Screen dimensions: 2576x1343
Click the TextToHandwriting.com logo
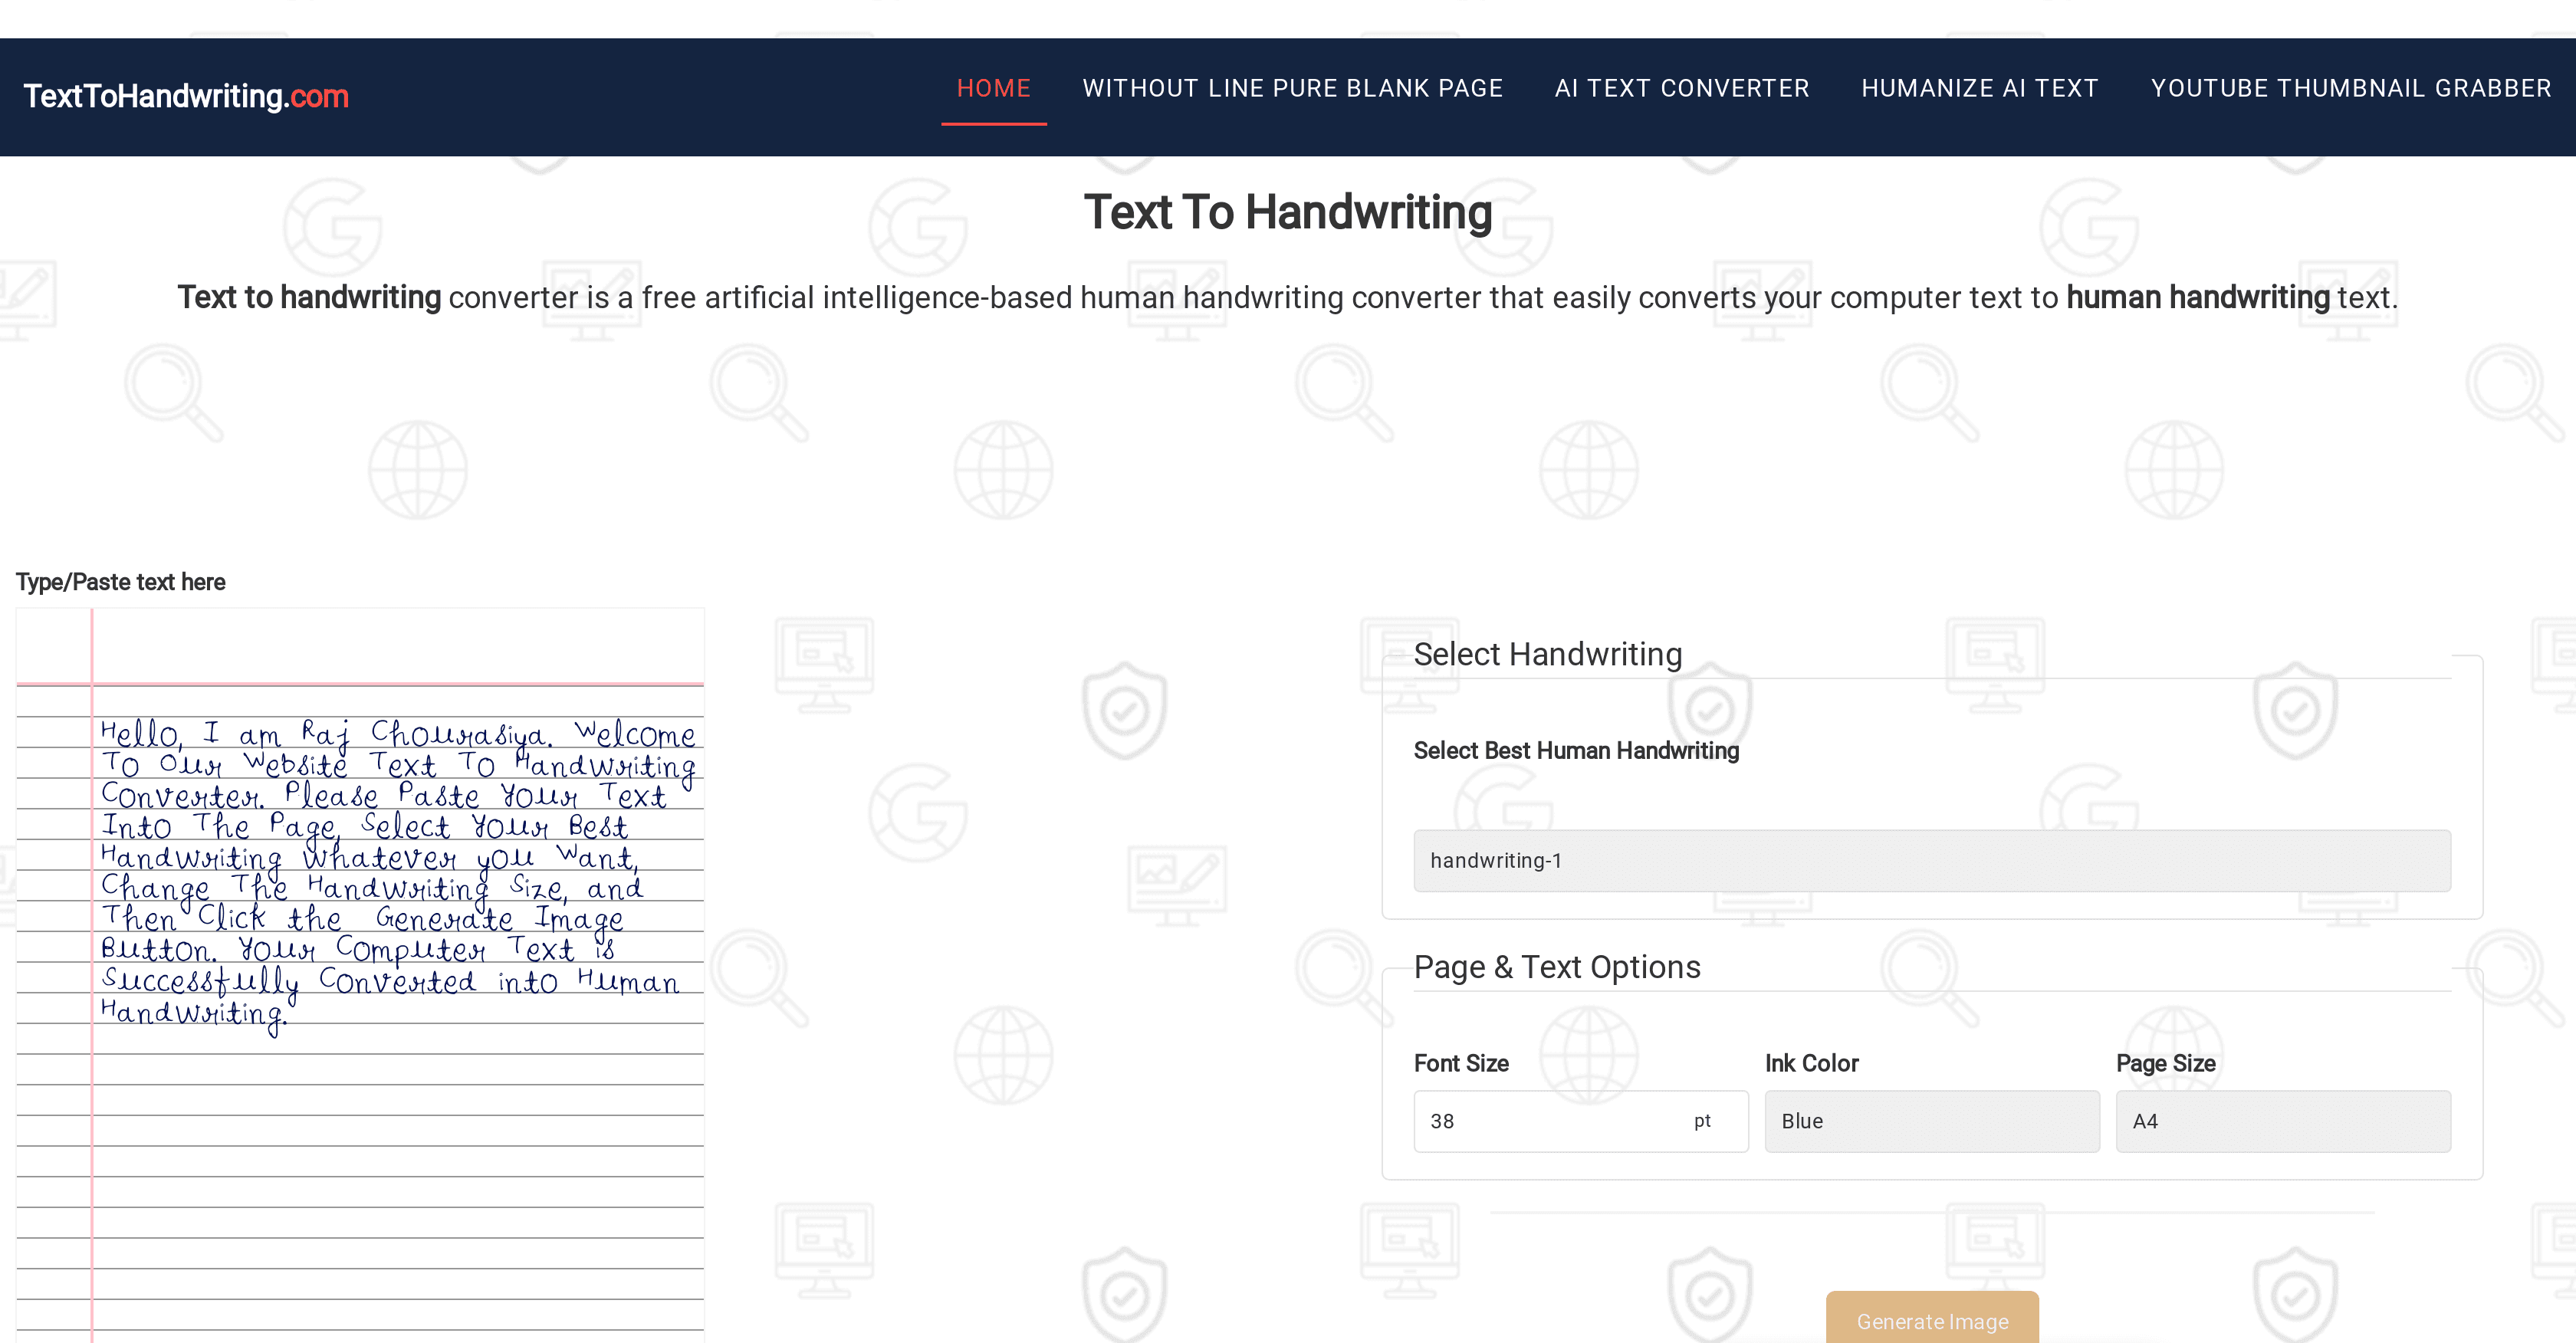(x=186, y=96)
